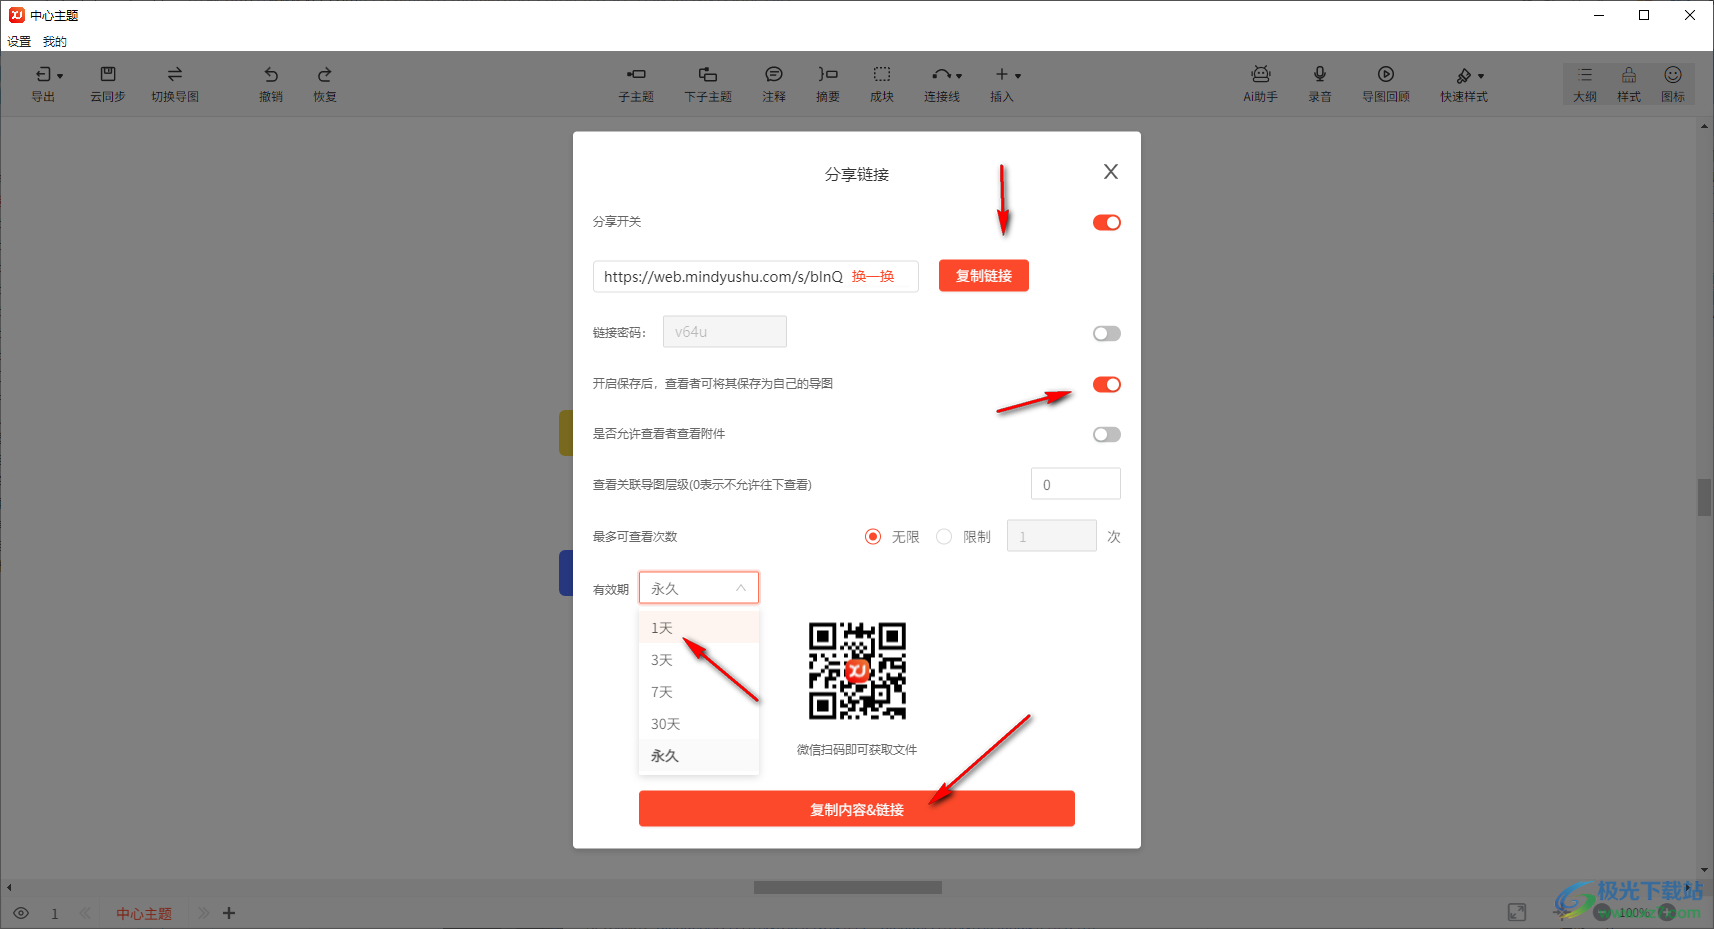Select the 无限 unlimited radio option
Viewport: 1714px width, 929px height.
pyautogui.click(x=873, y=537)
